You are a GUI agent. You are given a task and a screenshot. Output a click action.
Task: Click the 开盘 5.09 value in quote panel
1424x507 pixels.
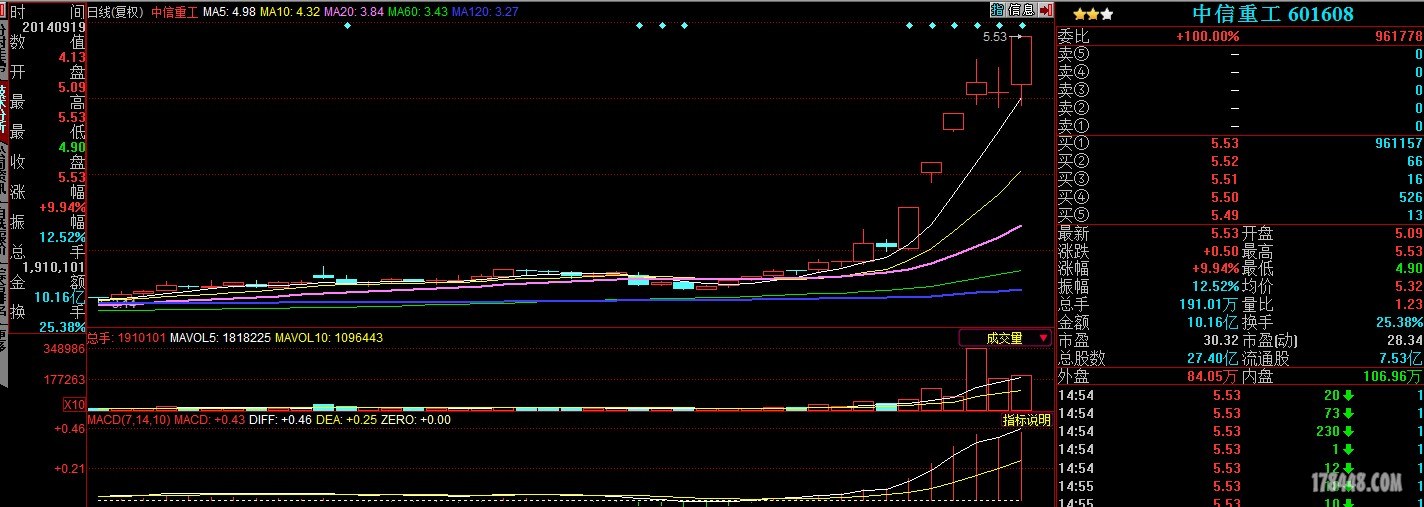click(x=1407, y=232)
